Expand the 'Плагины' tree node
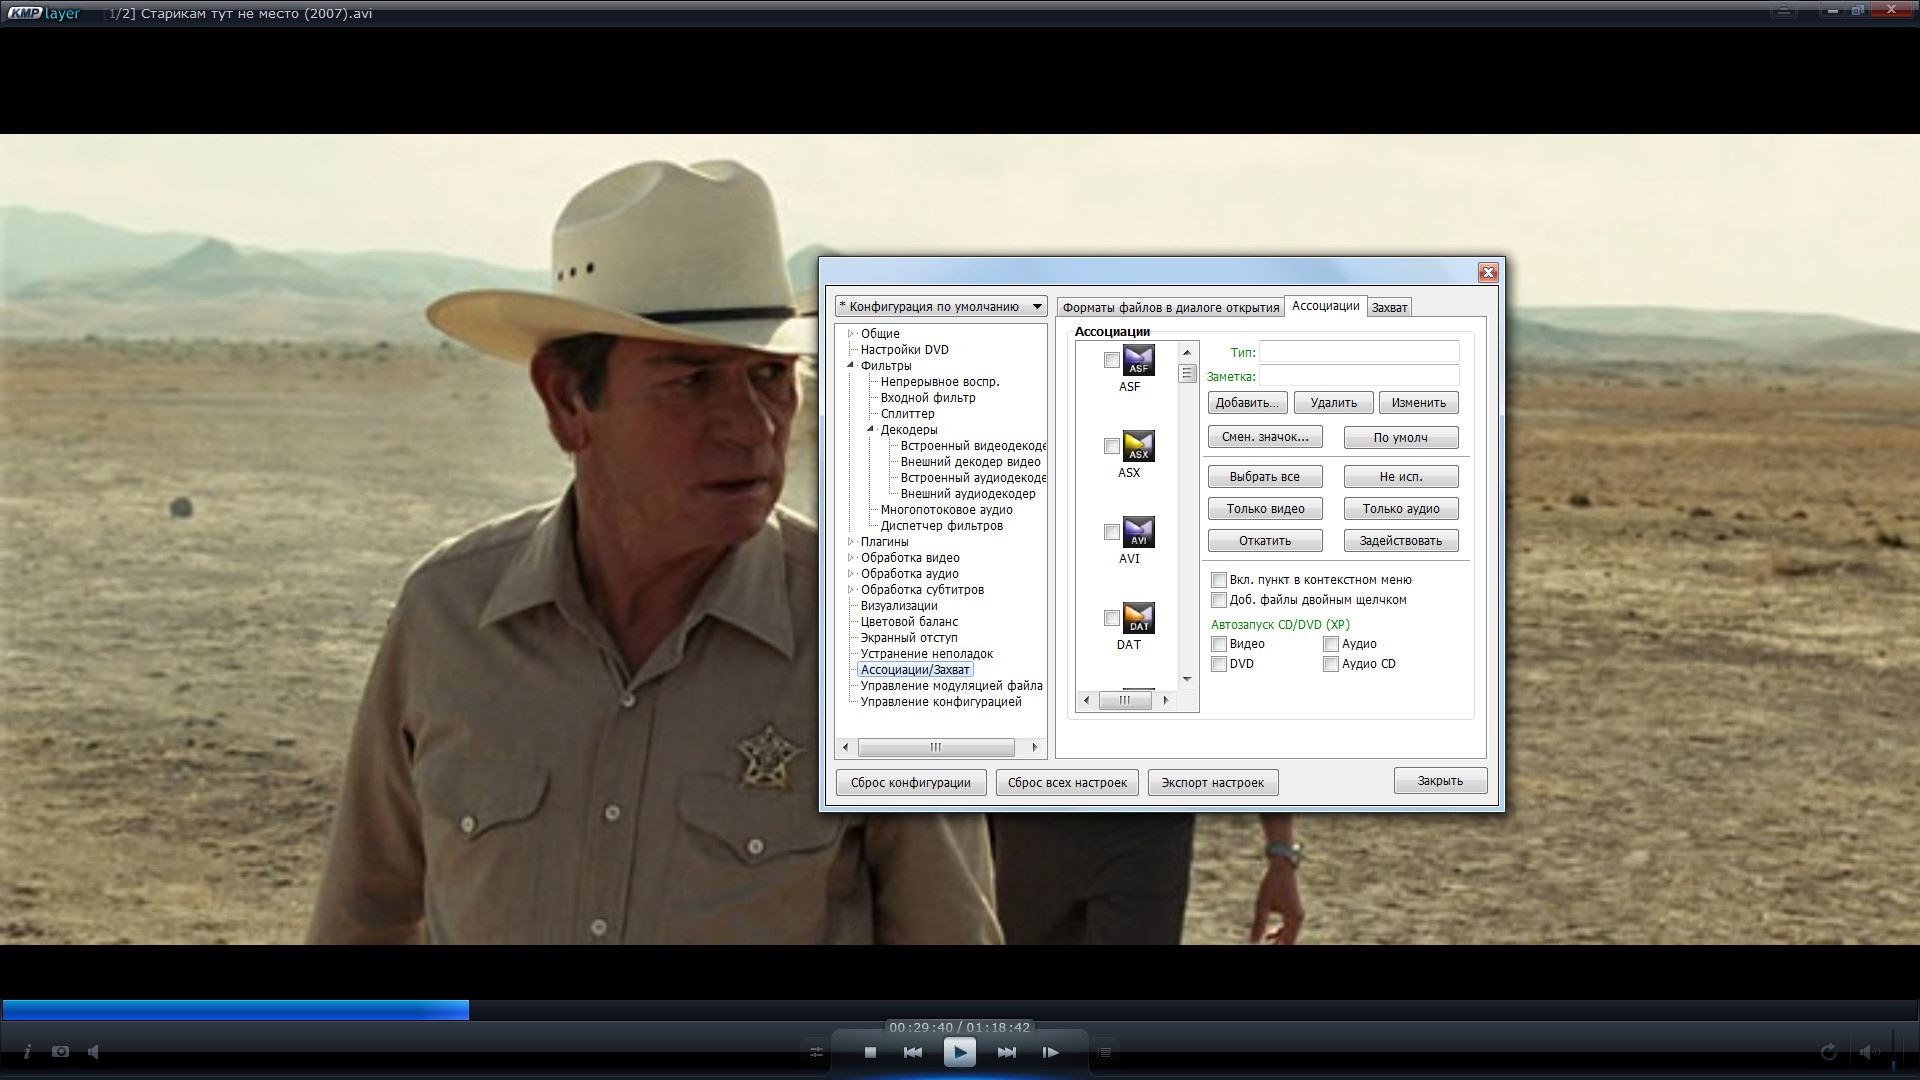The width and height of the screenshot is (1920, 1080). click(x=851, y=541)
